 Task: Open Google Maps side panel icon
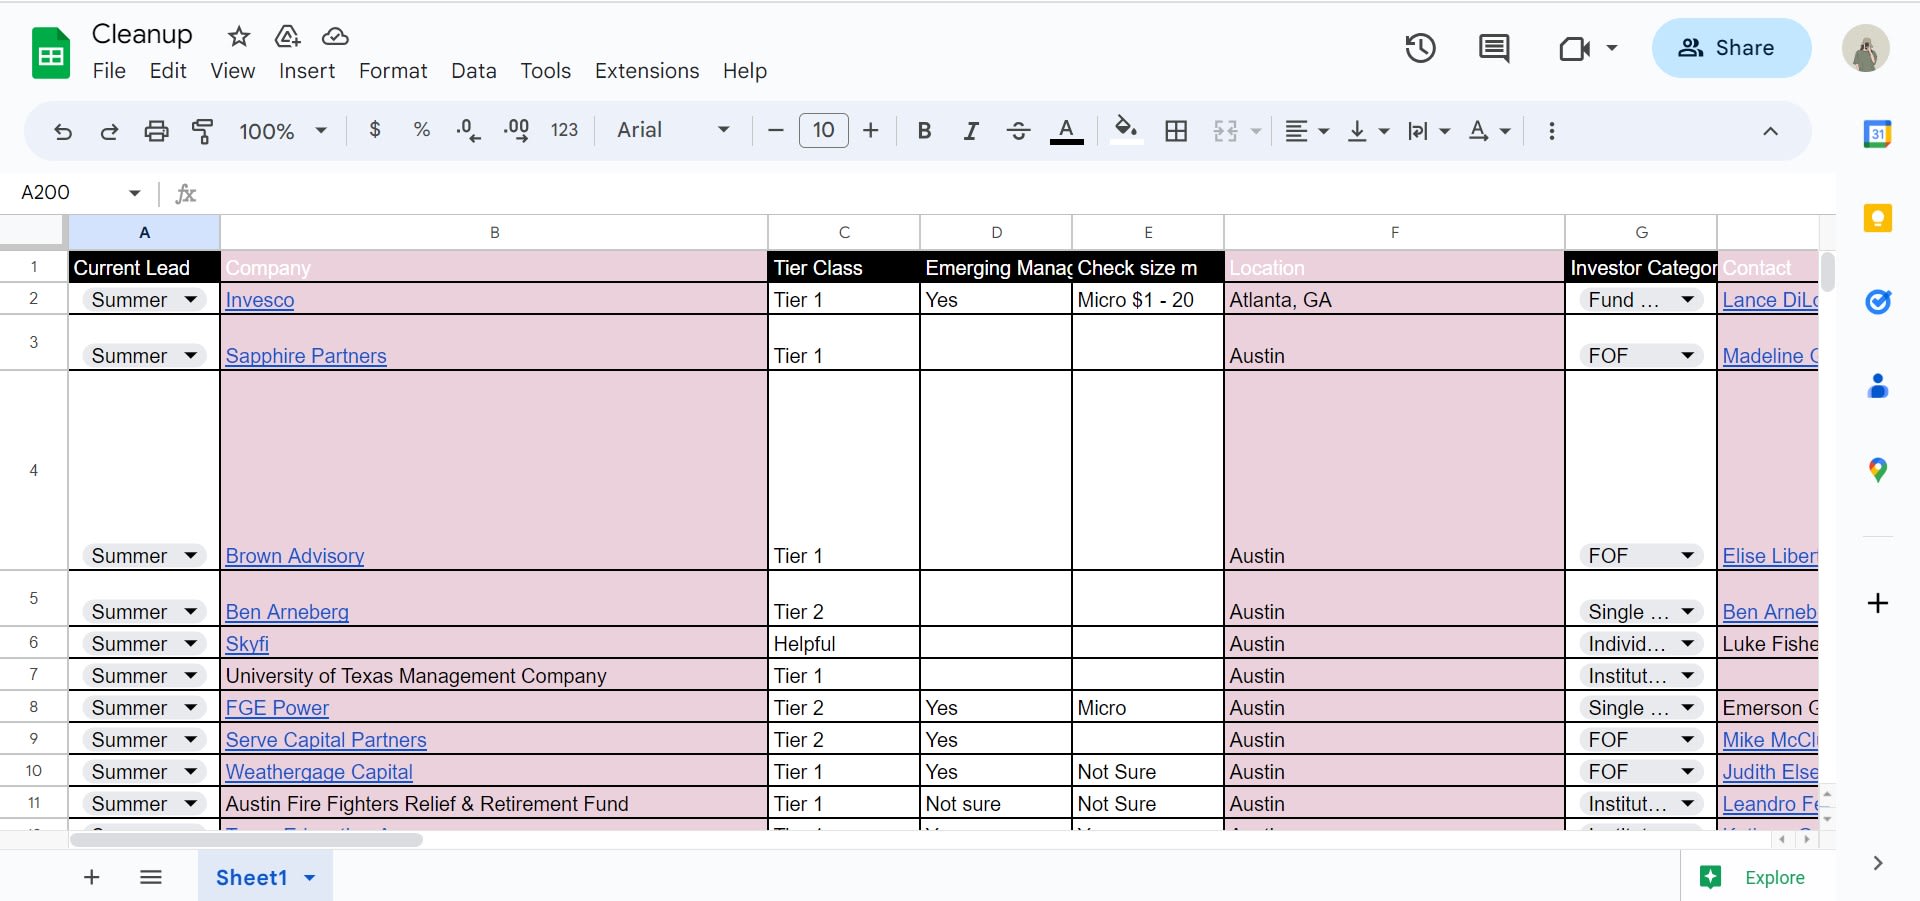click(x=1877, y=470)
